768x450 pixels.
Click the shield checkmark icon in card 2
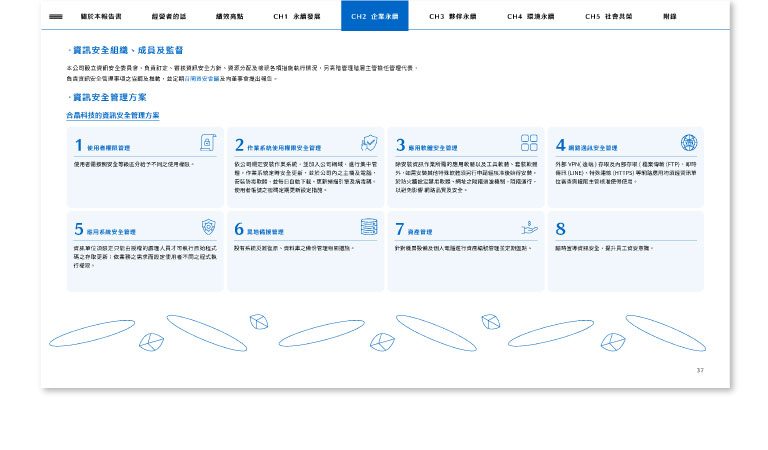pyautogui.click(x=369, y=143)
